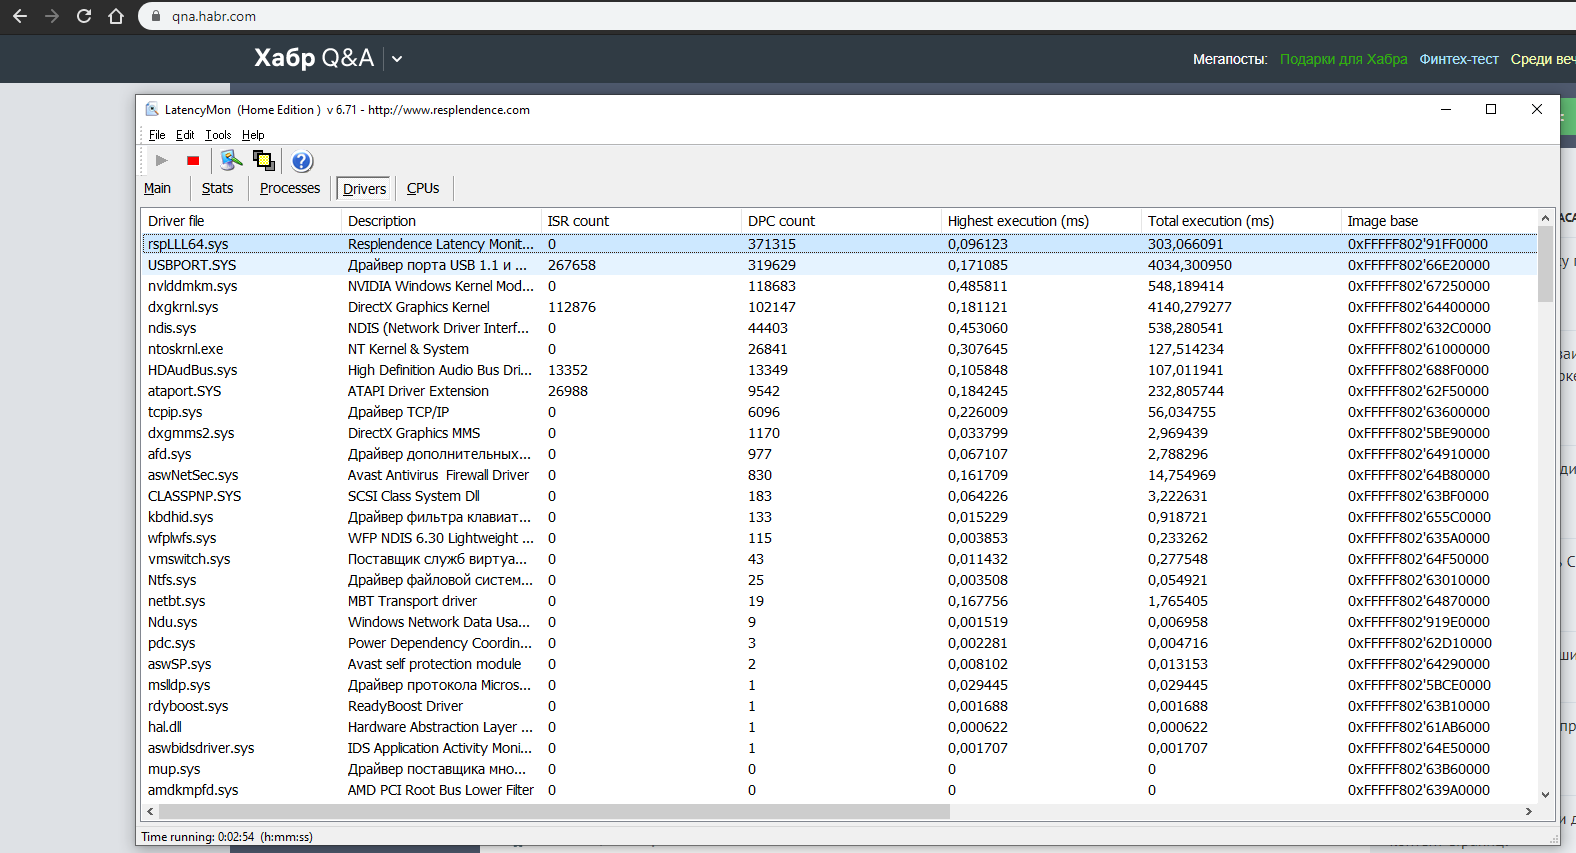
Task: Click the site lock icon in the address bar
Action: coord(155,16)
